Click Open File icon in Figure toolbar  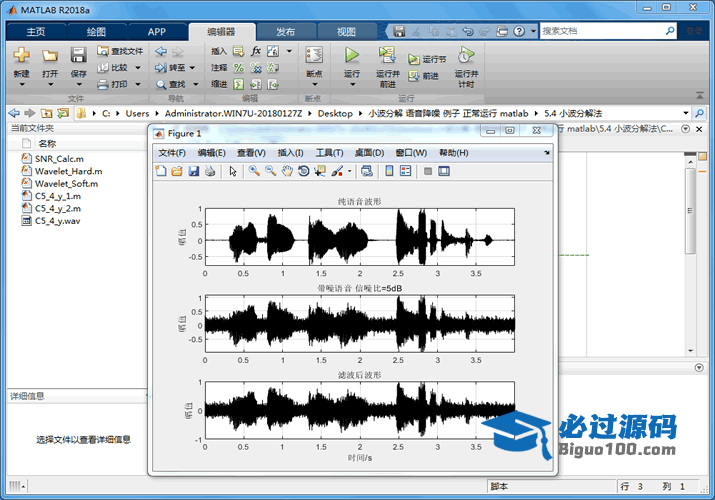[x=177, y=171]
